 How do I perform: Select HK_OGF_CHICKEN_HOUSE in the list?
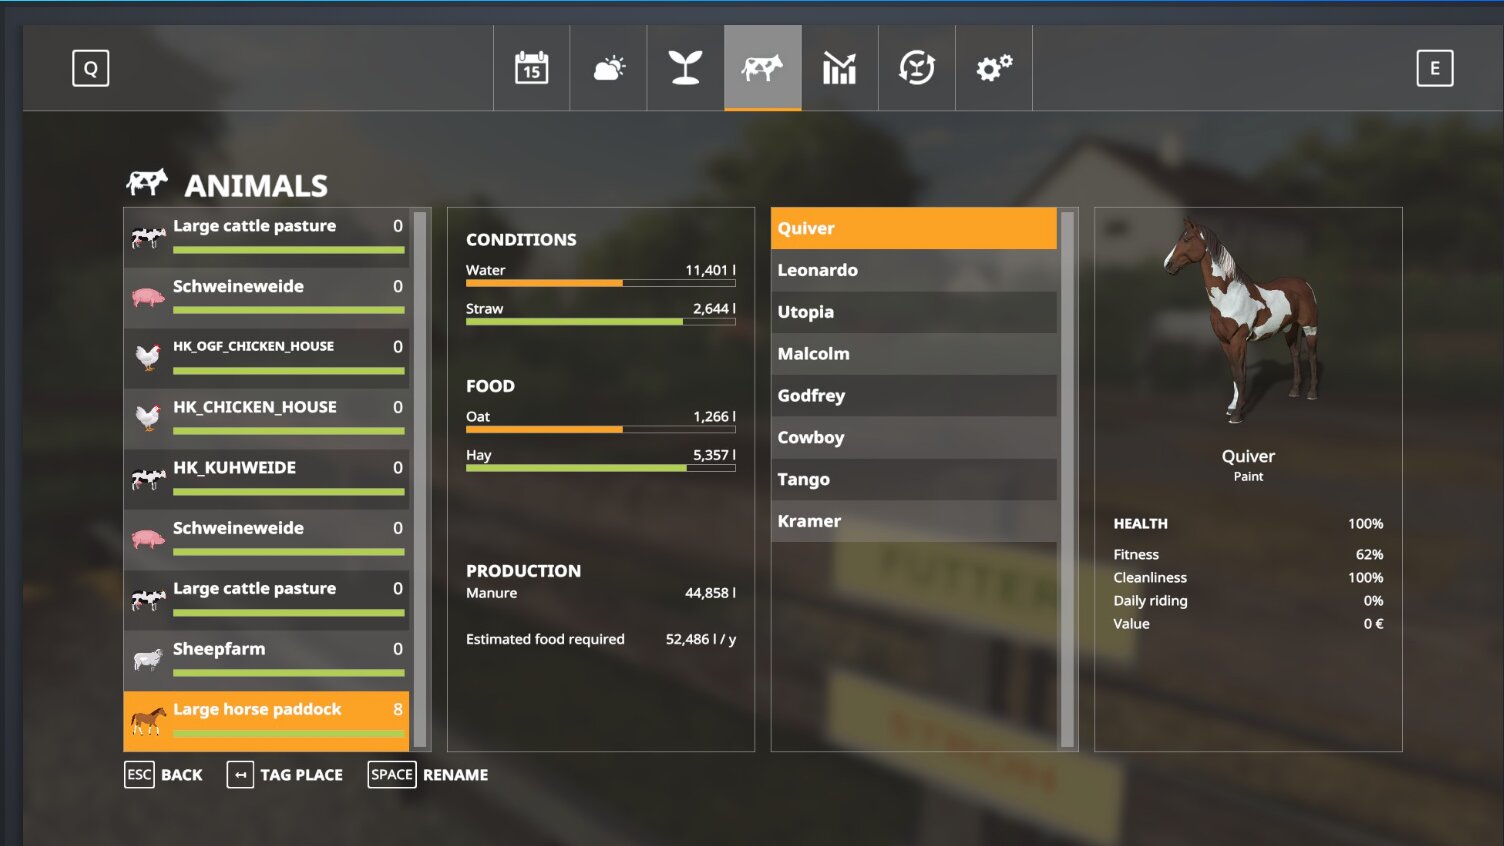(x=266, y=357)
